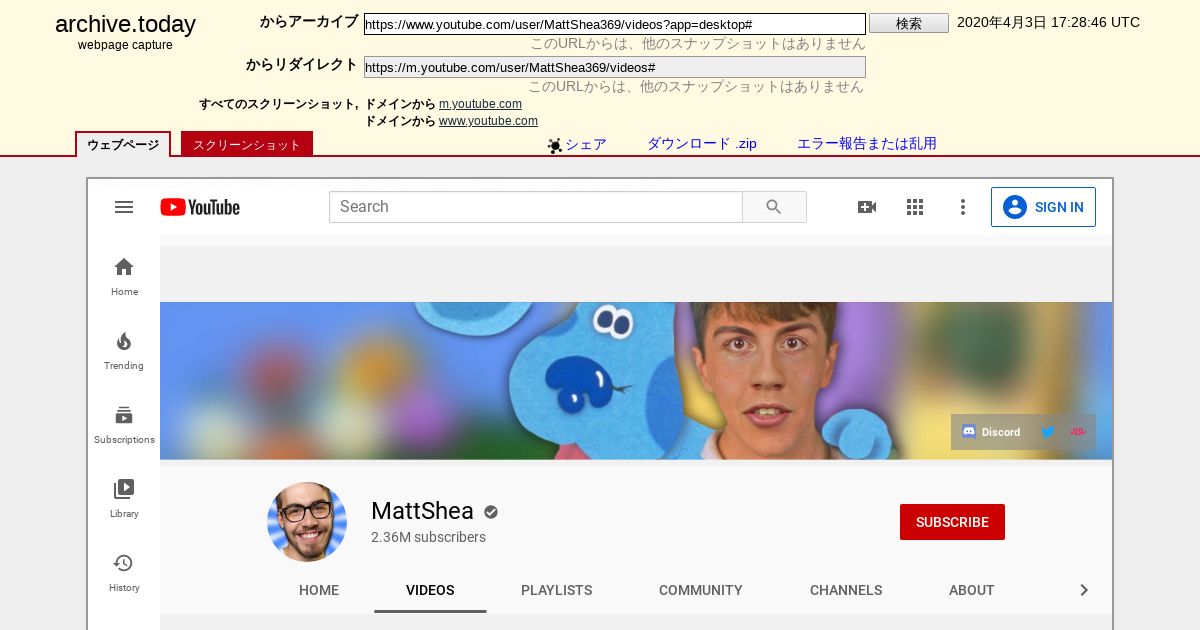Click the SIGN IN button
This screenshot has width=1200, height=630.
point(1043,207)
